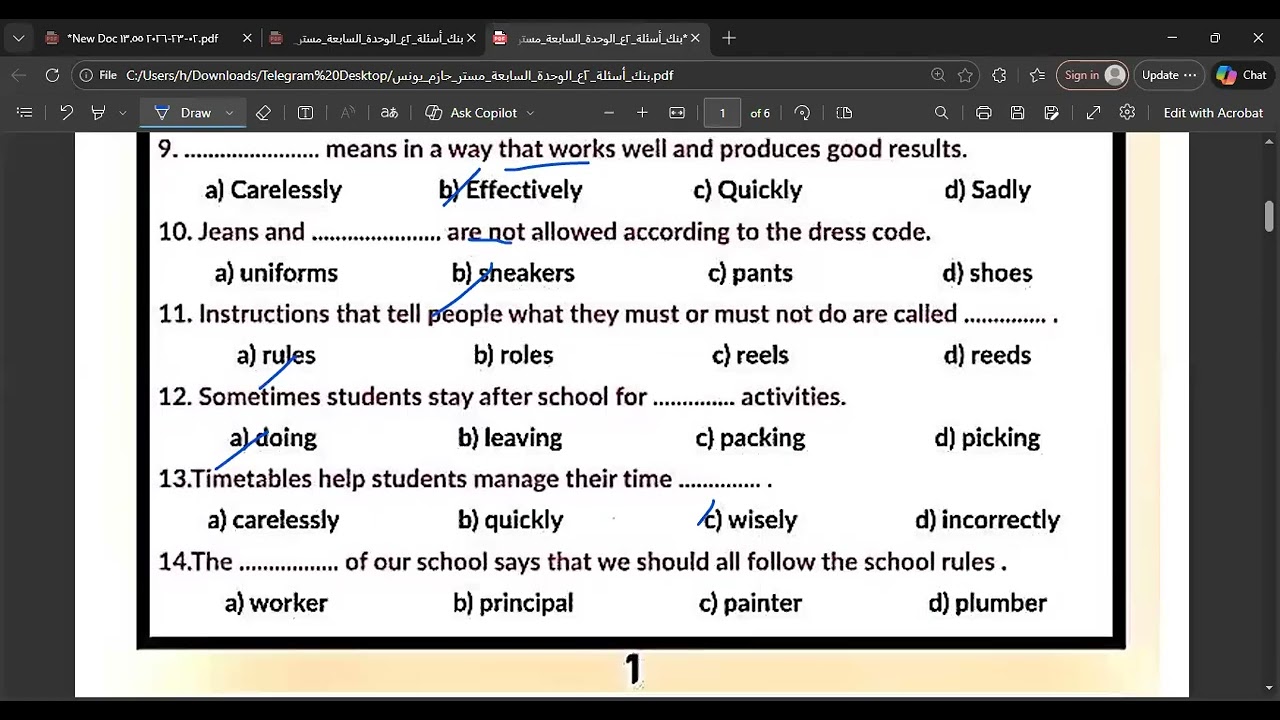The height and width of the screenshot is (720, 1280).
Task: Click the zoom magnifier in address bar
Action: pyautogui.click(x=938, y=75)
